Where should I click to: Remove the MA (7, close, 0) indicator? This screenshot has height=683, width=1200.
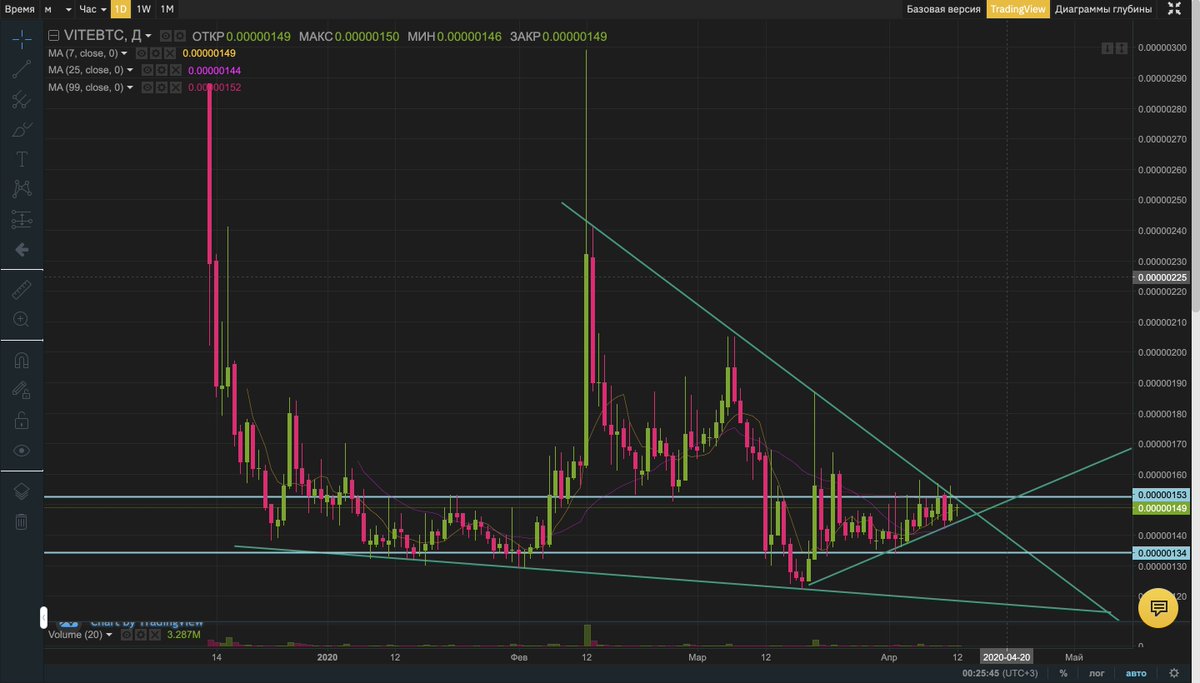pyautogui.click(x=170, y=53)
